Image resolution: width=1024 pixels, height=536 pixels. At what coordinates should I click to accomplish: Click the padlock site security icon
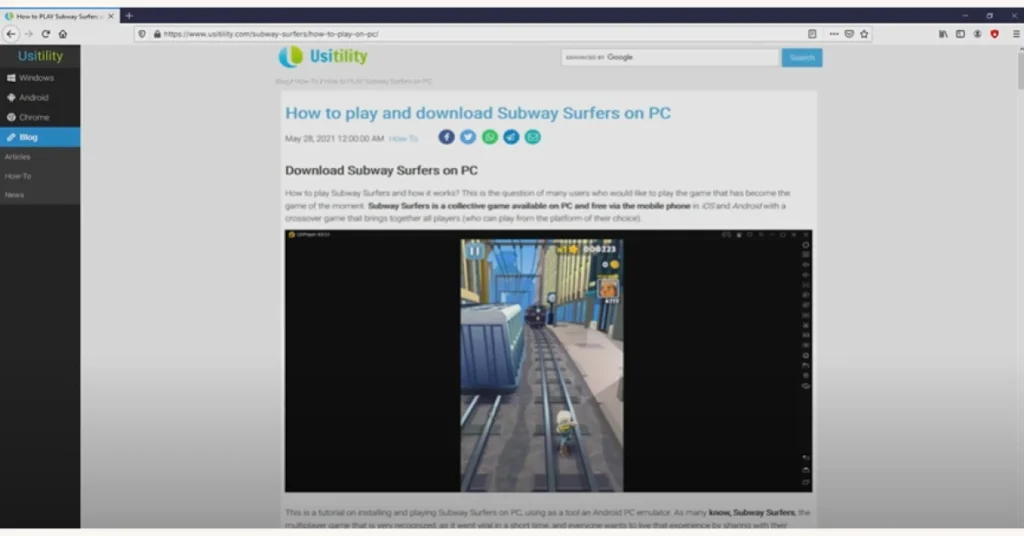point(157,34)
